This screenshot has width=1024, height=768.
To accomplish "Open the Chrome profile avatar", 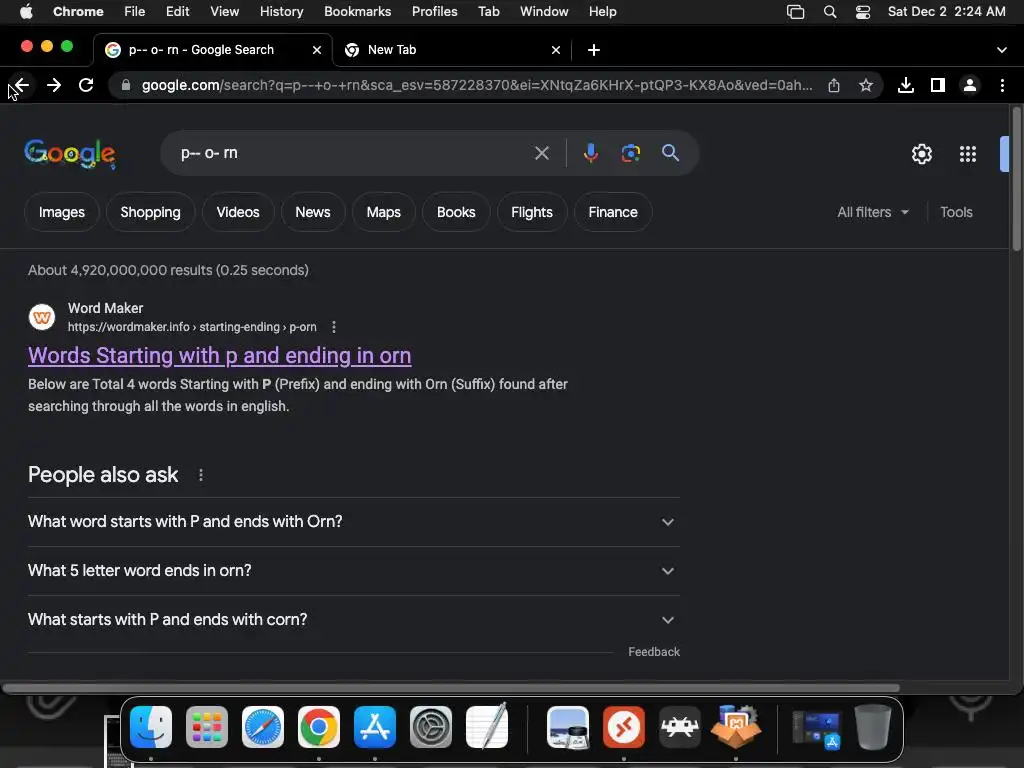I will 970,85.
